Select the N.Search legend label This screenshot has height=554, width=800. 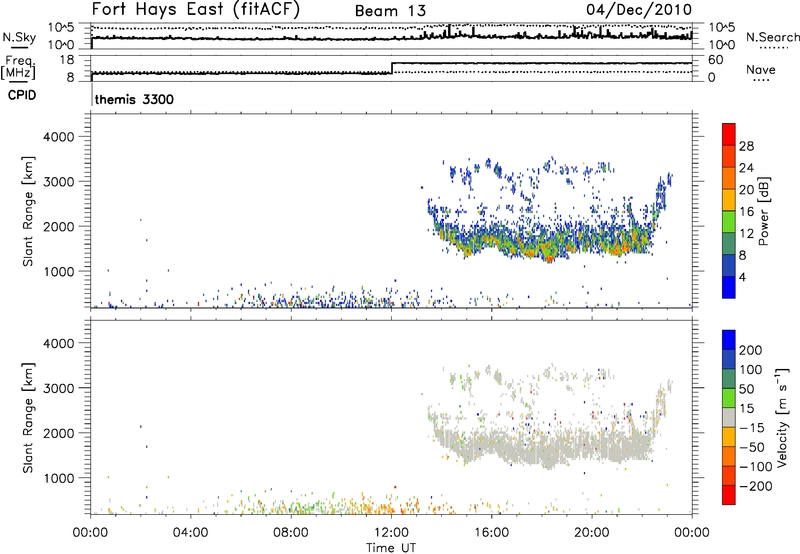[772, 37]
